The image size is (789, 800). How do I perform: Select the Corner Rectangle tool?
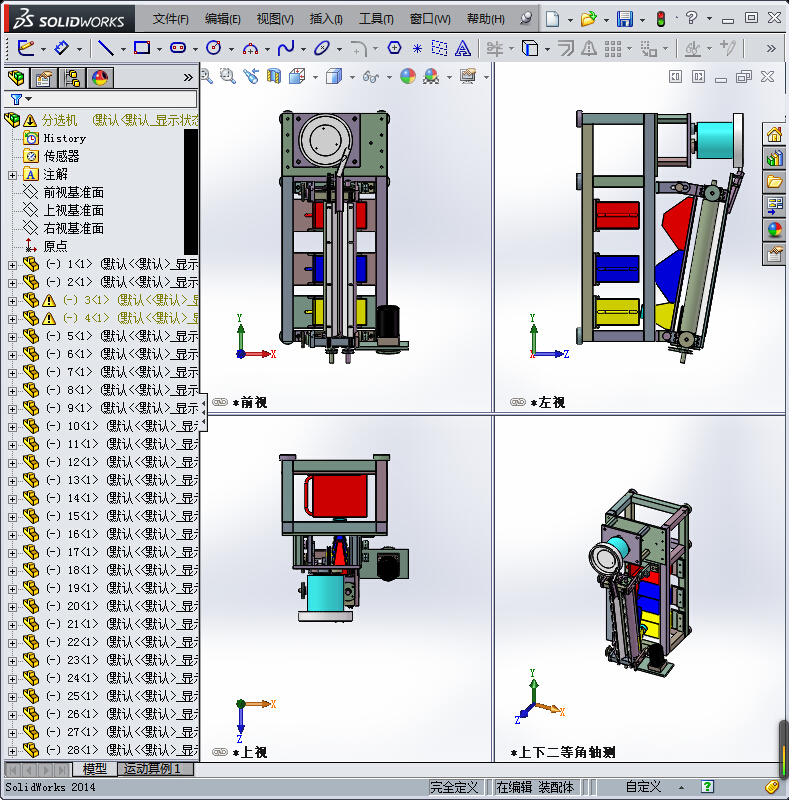click(x=142, y=48)
